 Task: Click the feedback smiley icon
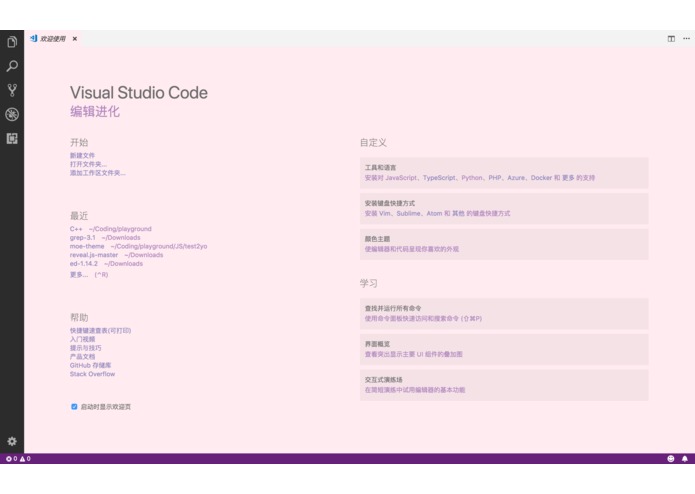671,459
